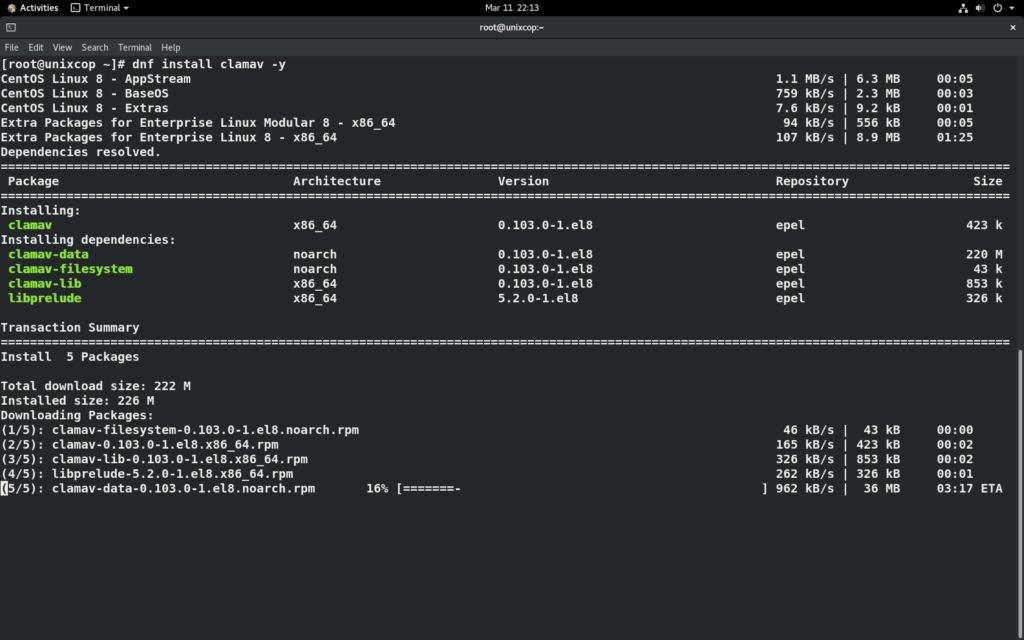Click the 'Architecture' column header
1024x640 pixels.
click(337, 182)
